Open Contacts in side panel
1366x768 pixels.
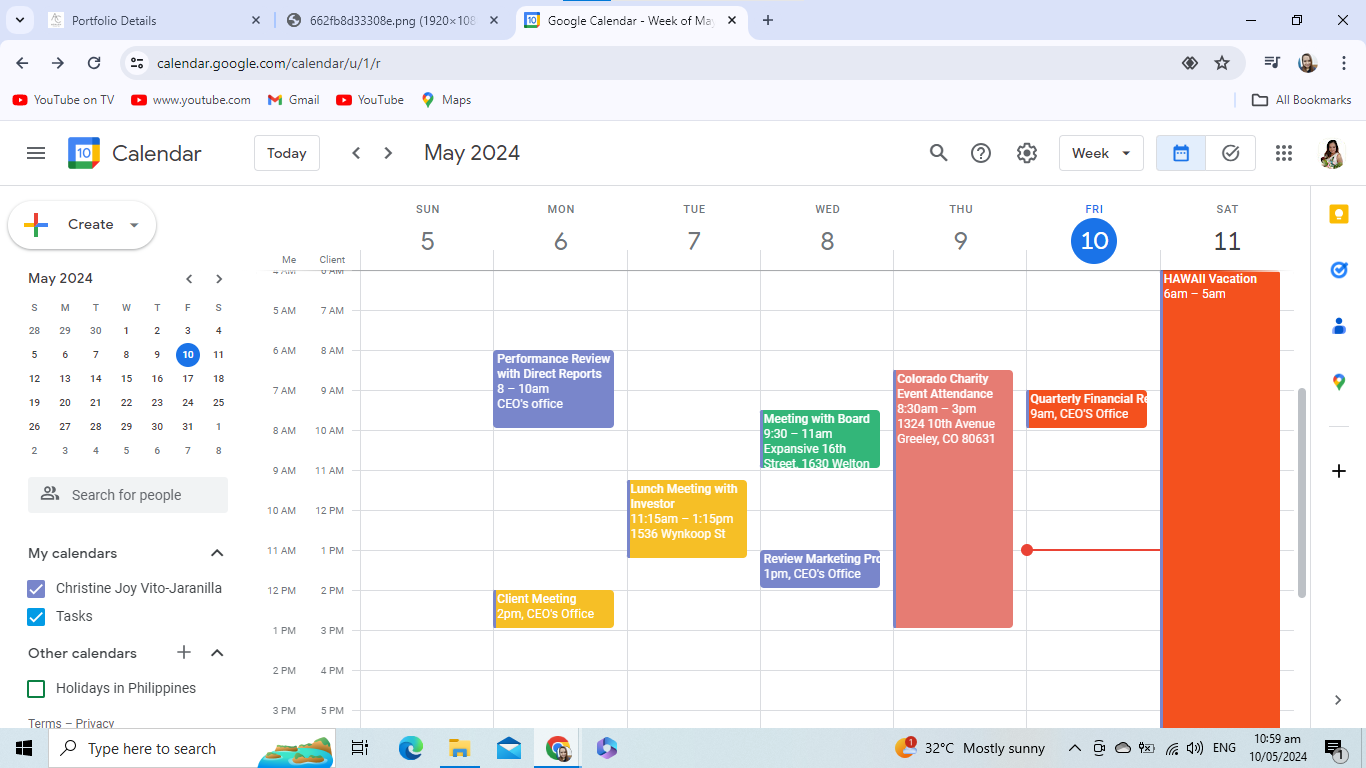1339,326
